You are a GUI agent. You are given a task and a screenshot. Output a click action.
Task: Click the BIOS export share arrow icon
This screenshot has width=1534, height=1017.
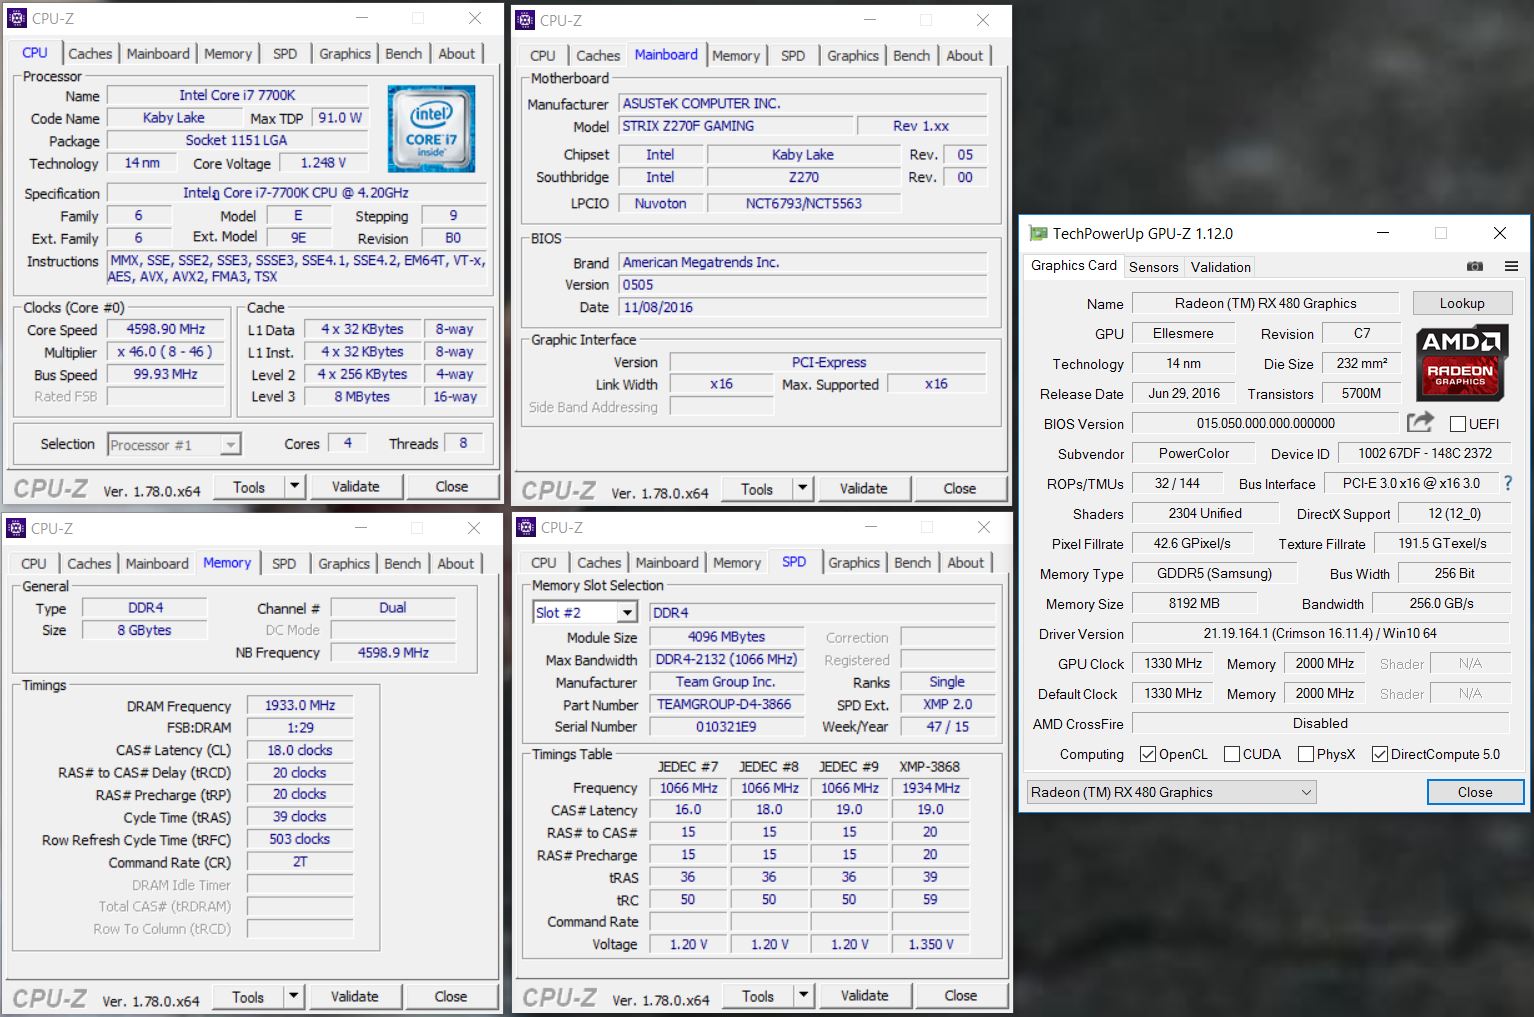coord(1419,423)
